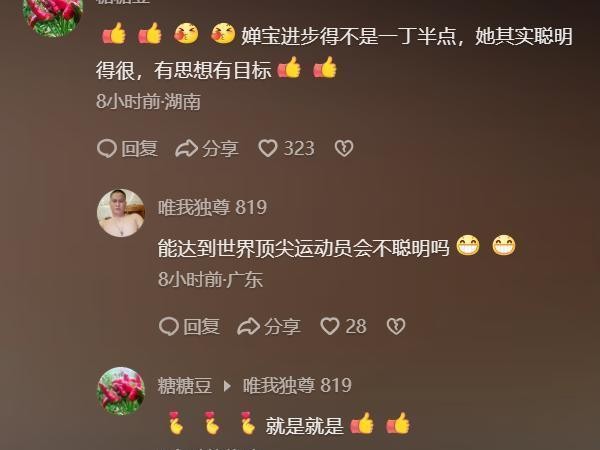Image resolution: width=600 pixels, height=450 pixels.
Task: Like the comment with 323 likes
Action: tap(268, 148)
